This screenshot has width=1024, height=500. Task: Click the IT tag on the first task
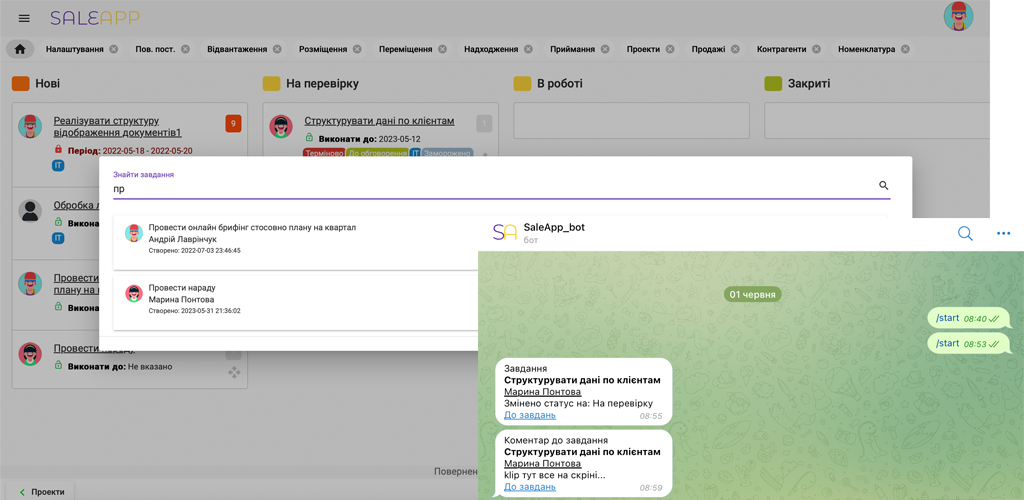[58, 166]
